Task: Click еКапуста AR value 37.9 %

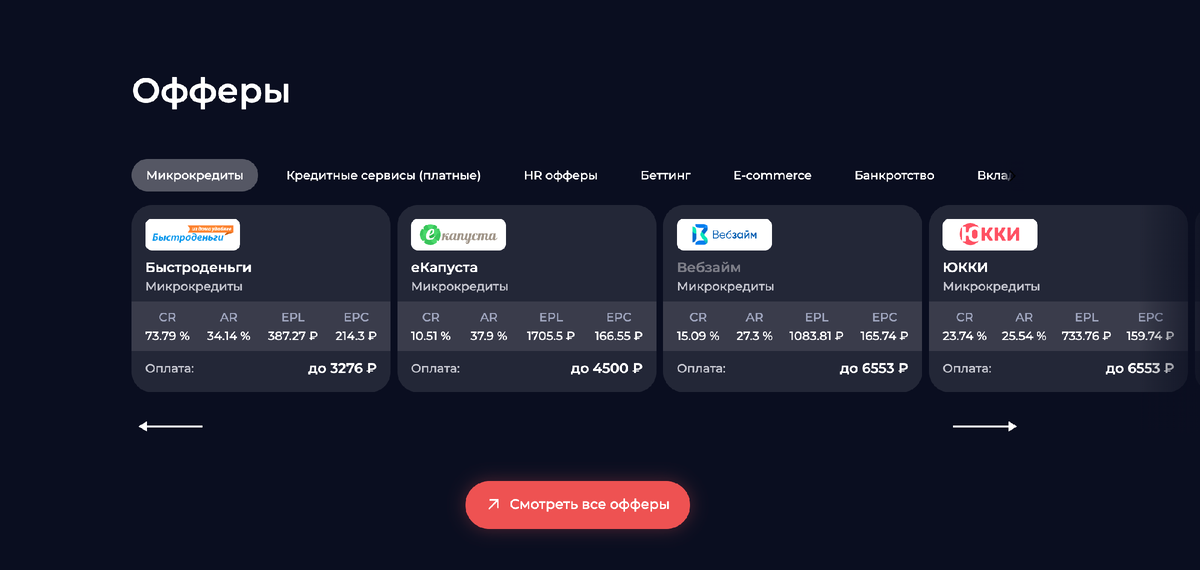Action: pyautogui.click(x=488, y=336)
